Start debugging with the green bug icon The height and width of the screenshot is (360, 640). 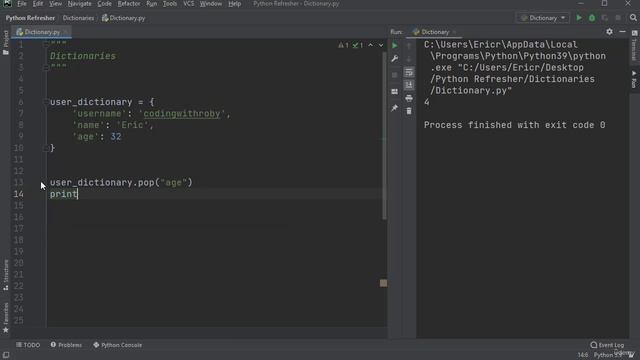click(592, 18)
